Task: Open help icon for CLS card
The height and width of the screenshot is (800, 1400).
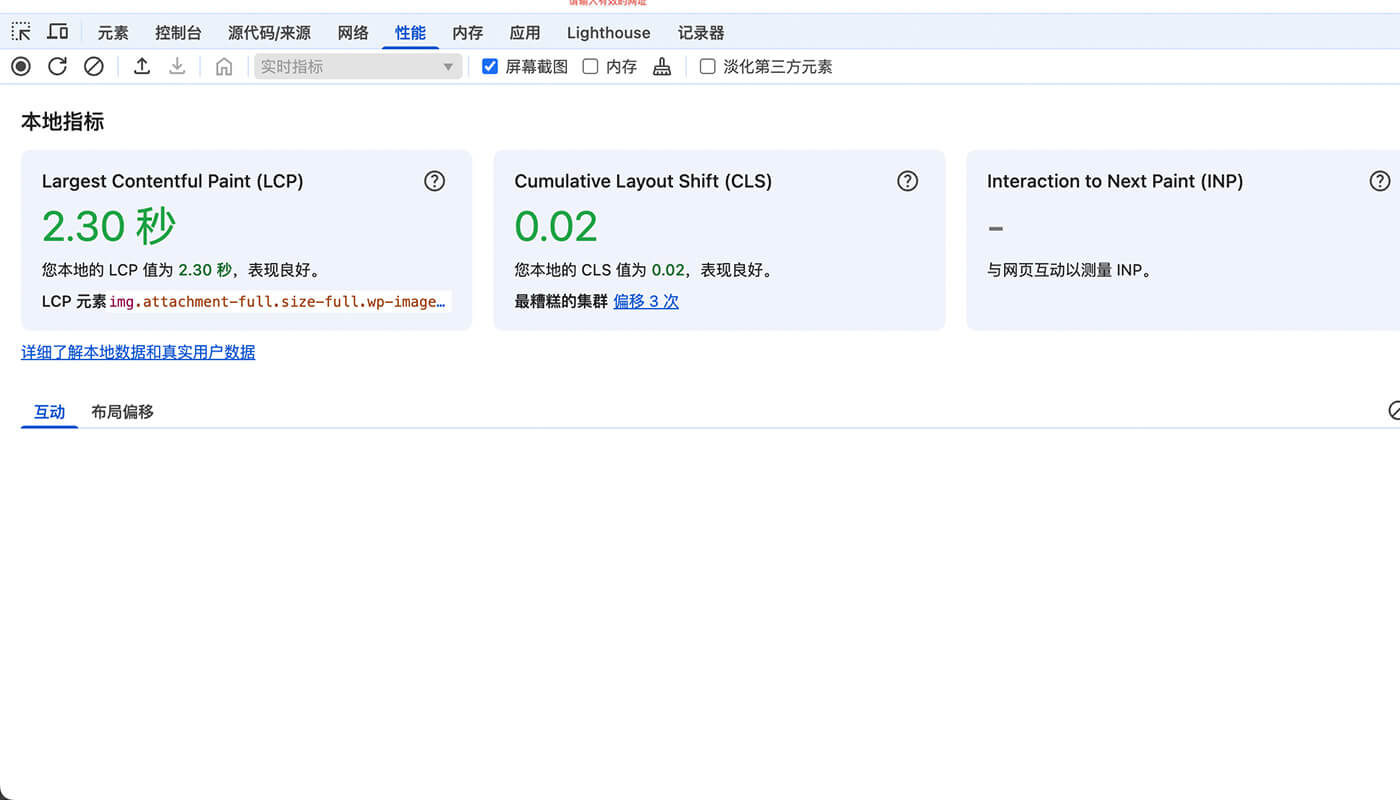Action: [907, 181]
